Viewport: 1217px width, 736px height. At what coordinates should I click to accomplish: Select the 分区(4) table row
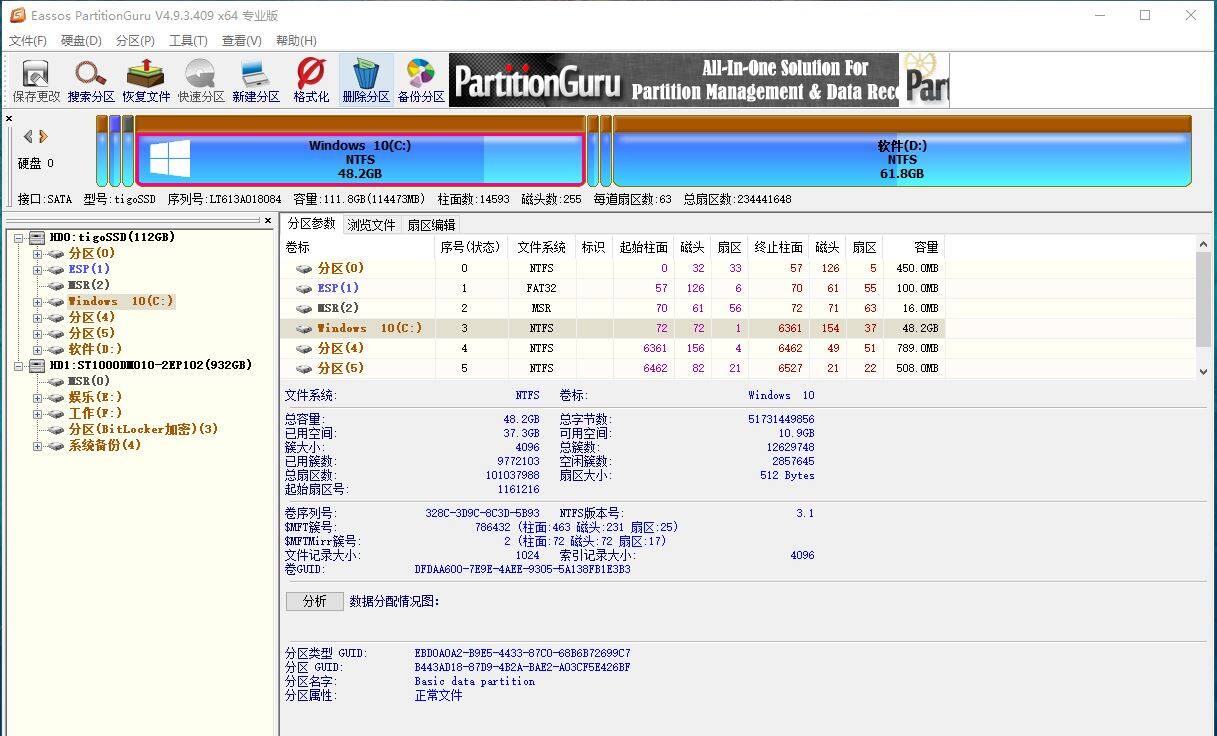614,348
